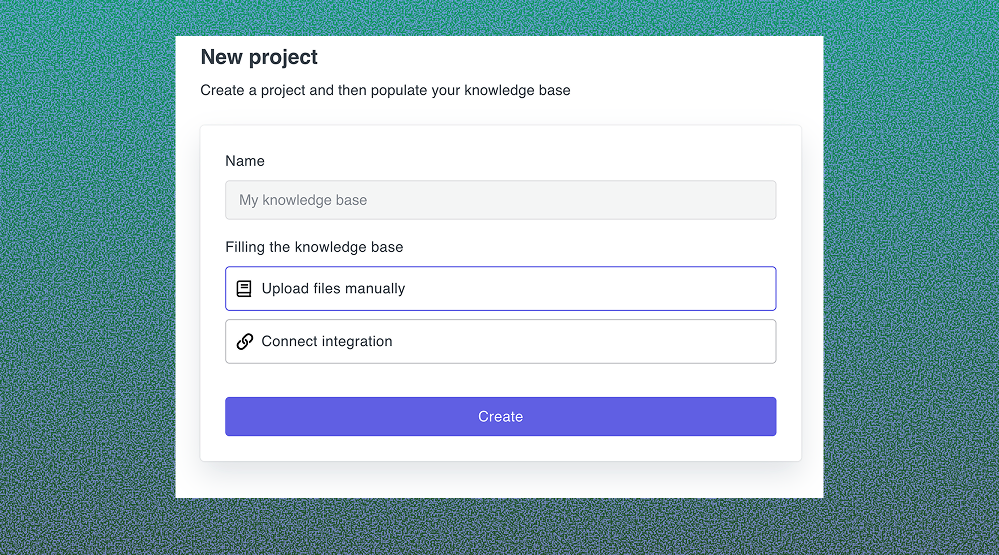Click the left edge of the Create button

[236, 417]
